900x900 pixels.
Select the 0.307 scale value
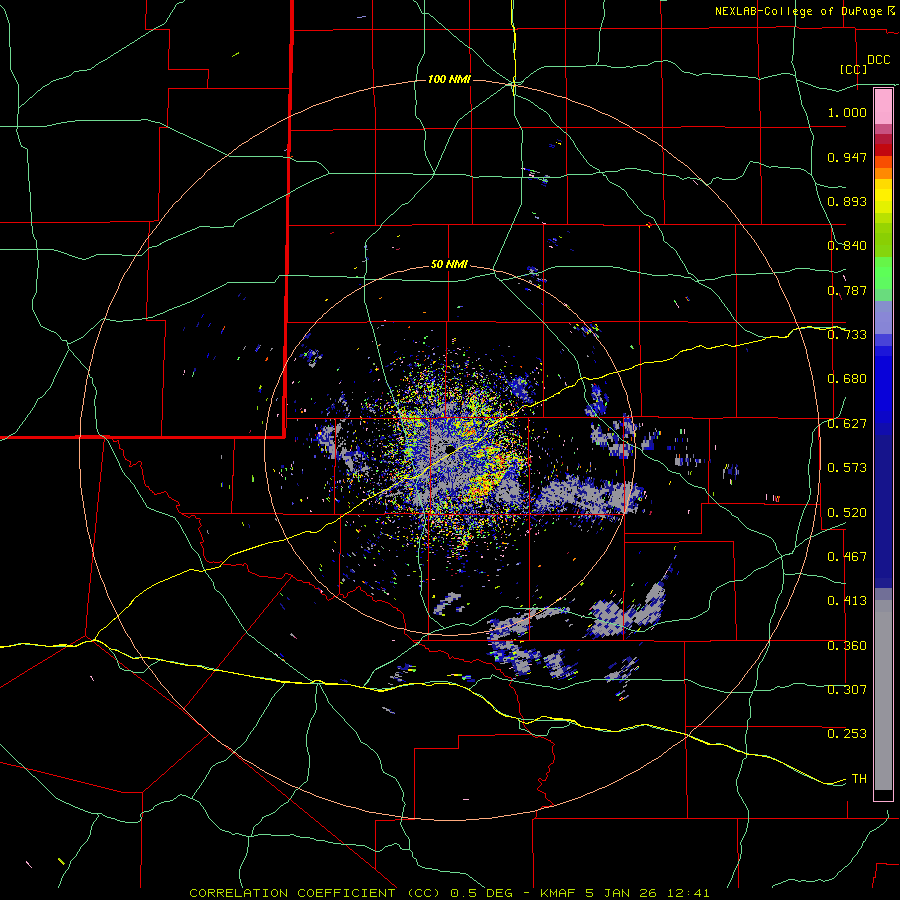pos(847,689)
